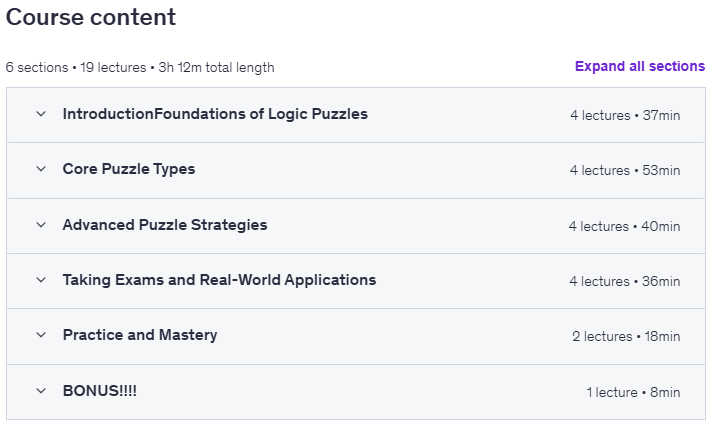
Task: Select the Advanced Puzzle Strategies section title
Action: pos(165,225)
